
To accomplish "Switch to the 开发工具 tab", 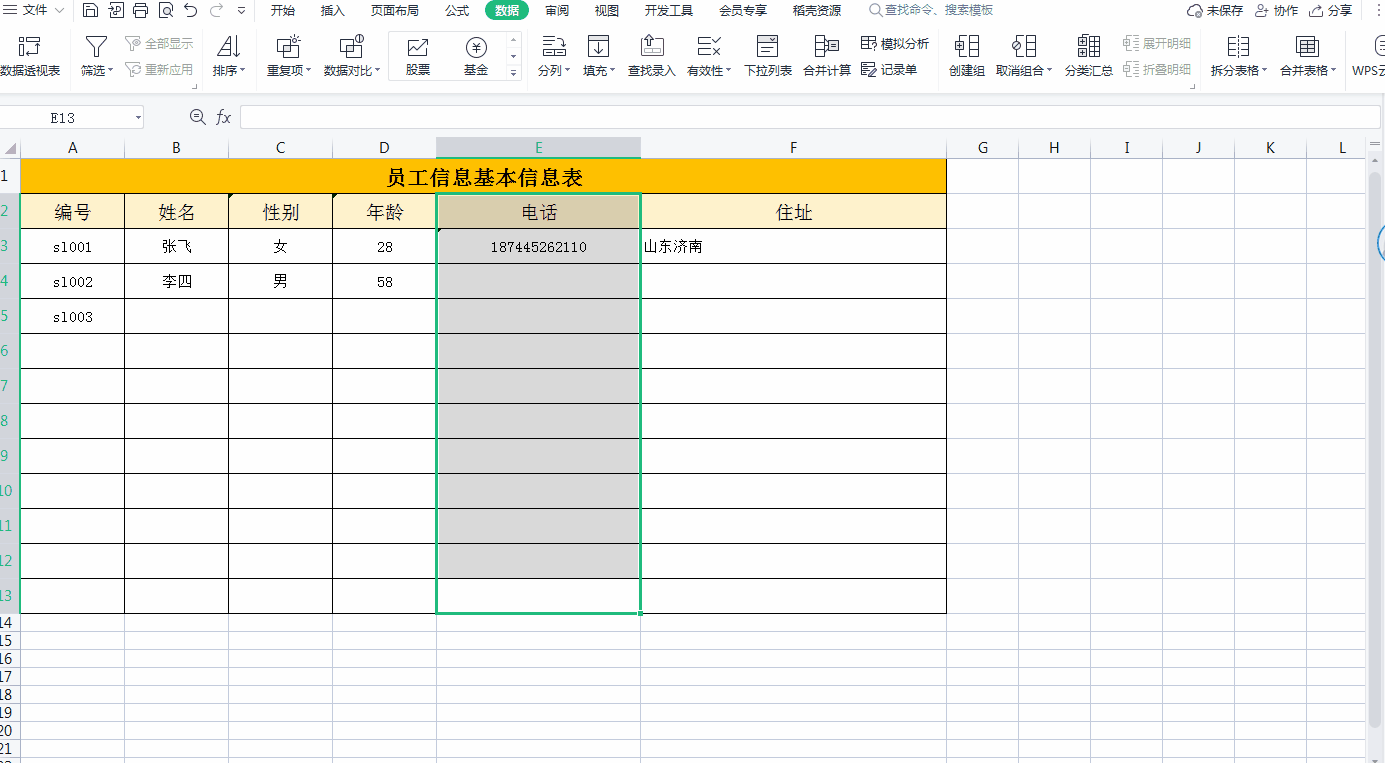I will [669, 11].
